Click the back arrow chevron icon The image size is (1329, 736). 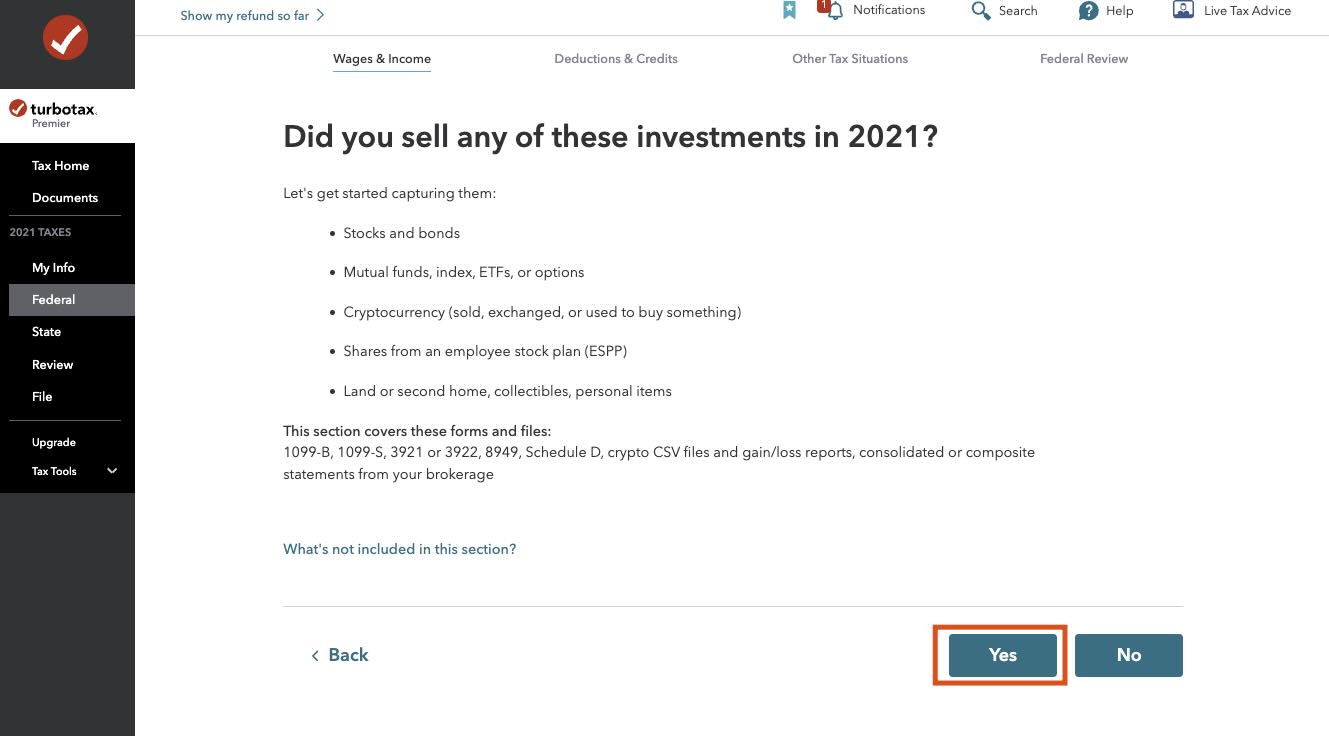tap(315, 655)
